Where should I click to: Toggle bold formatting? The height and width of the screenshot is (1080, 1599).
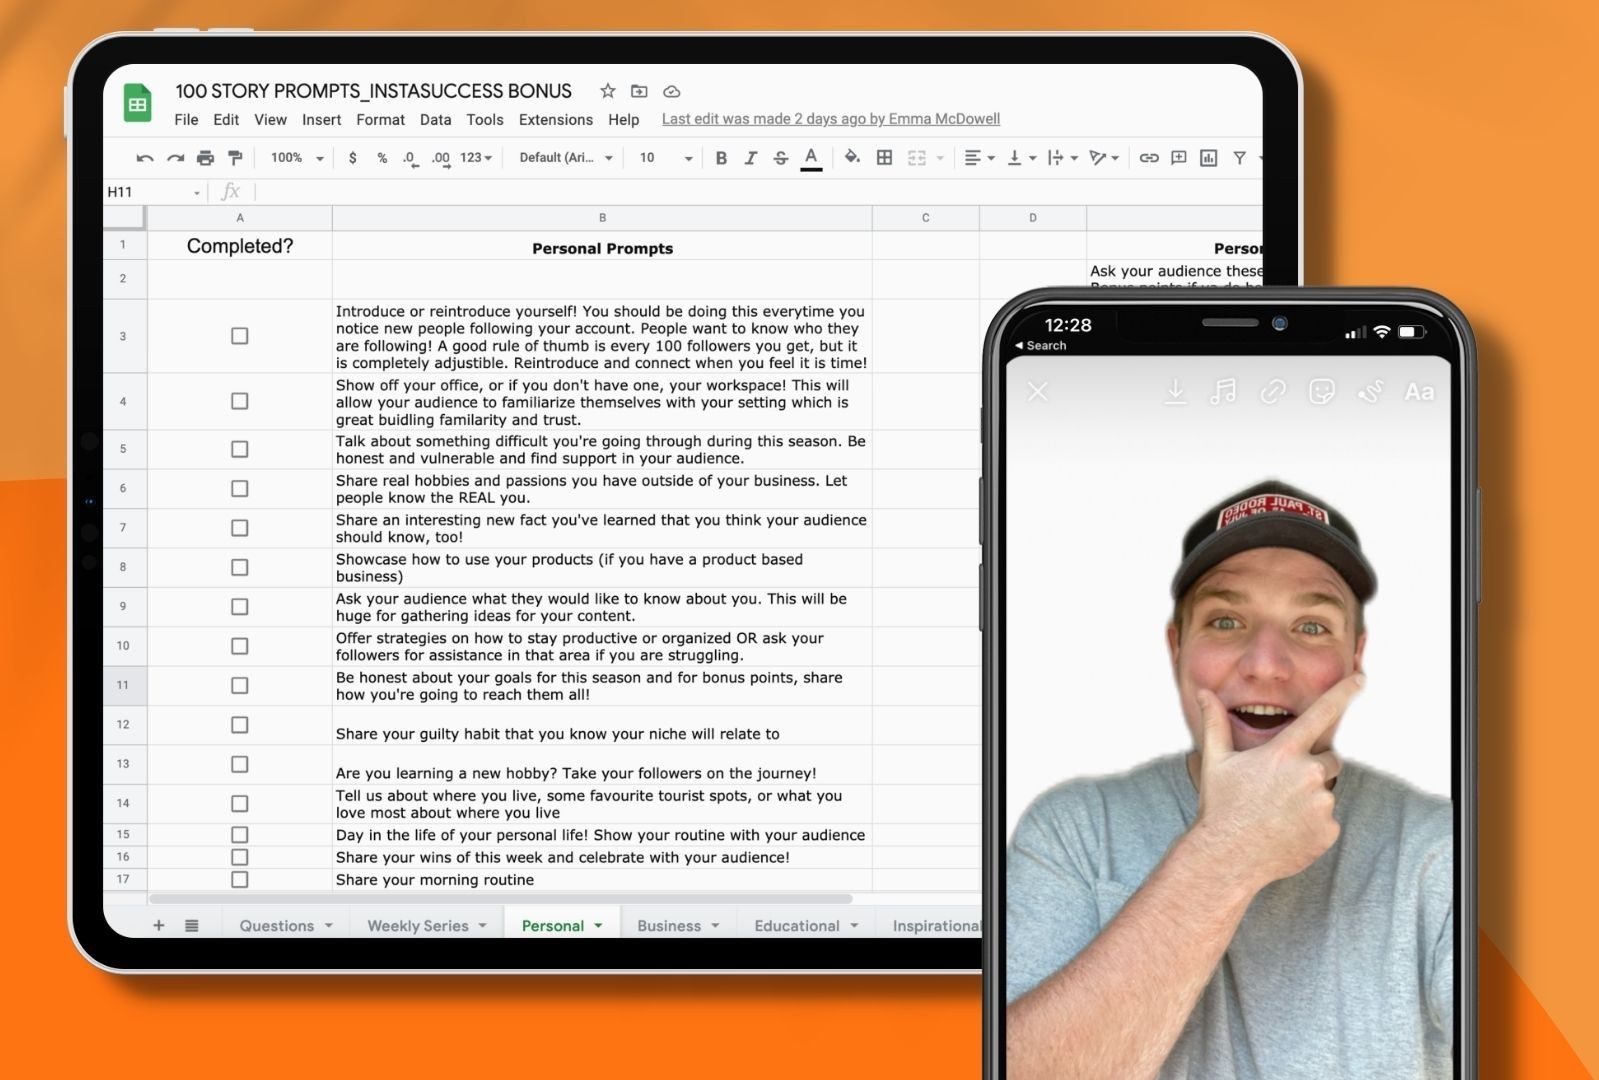click(721, 158)
